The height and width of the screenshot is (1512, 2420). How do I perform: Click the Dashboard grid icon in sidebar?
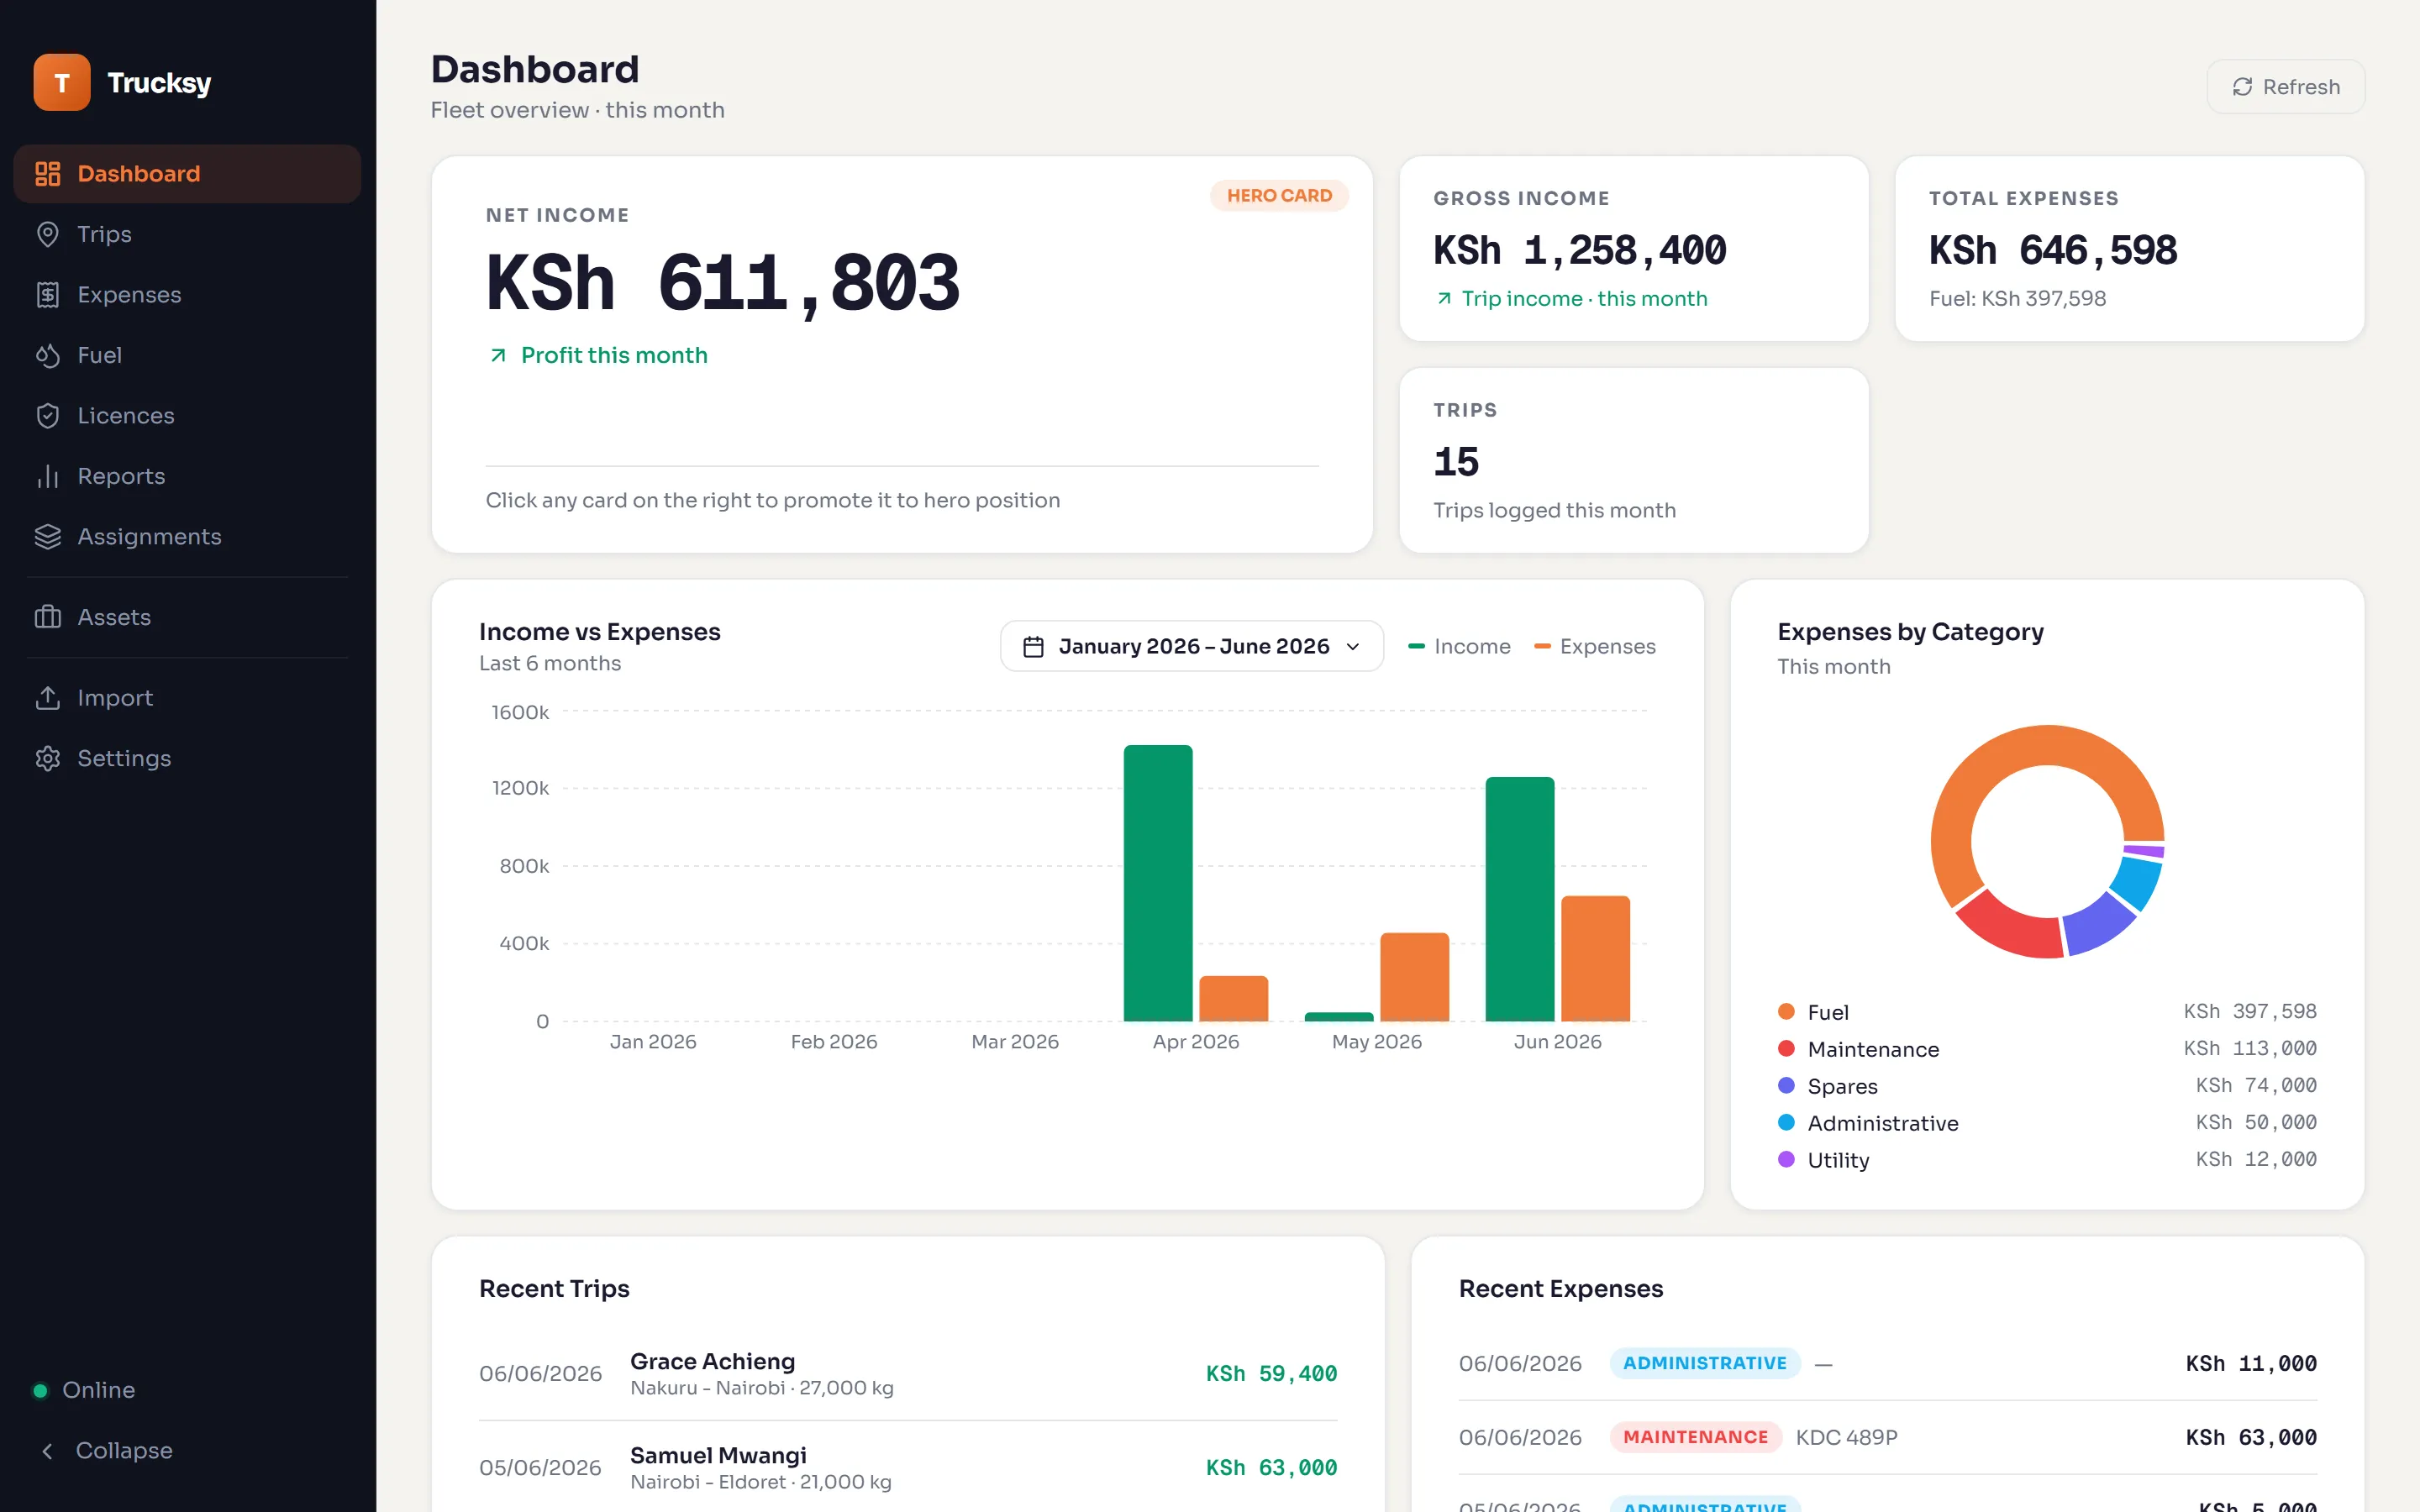(48, 174)
